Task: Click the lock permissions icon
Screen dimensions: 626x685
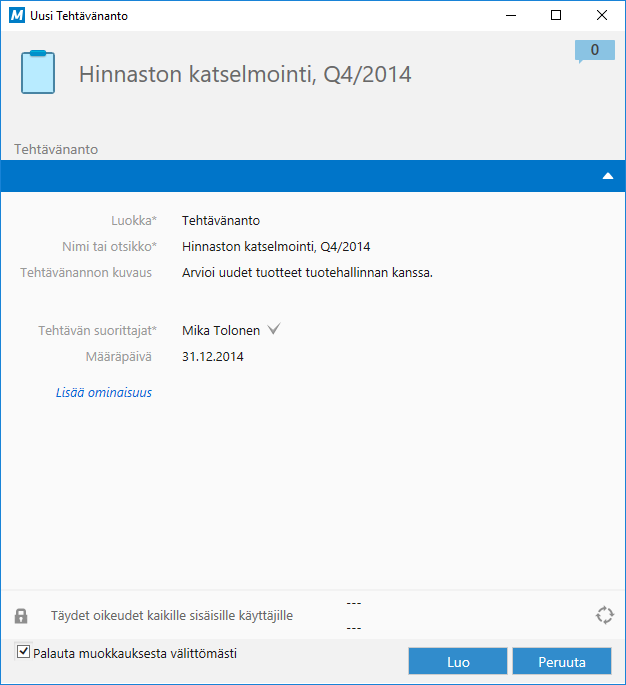Action: pyautogui.click(x=21, y=615)
